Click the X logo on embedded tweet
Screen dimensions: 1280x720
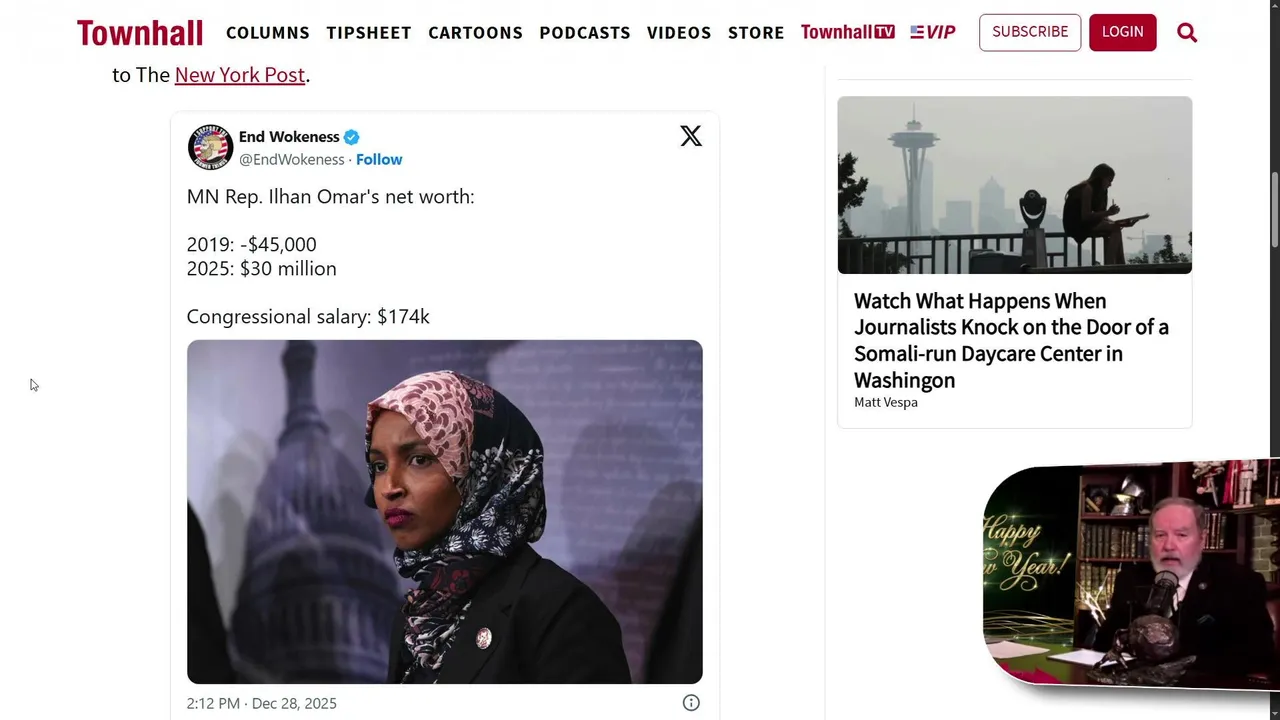[691, 136]
